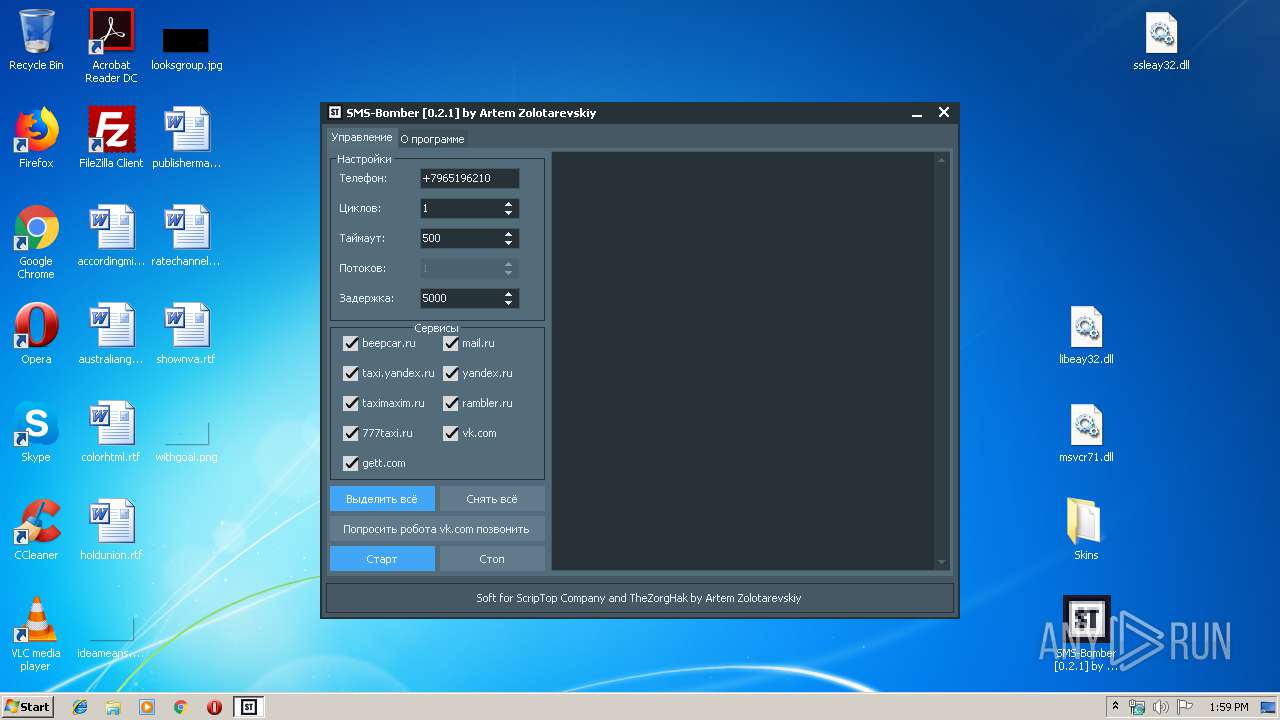Select publisherma... Word document icon

186,138
